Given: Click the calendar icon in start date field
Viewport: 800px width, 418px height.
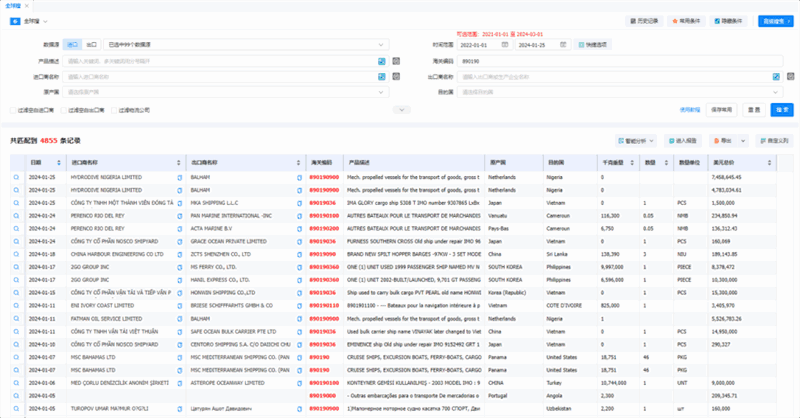Looking at the screenshot, I should pyautogui.click(x=505, y=45).
